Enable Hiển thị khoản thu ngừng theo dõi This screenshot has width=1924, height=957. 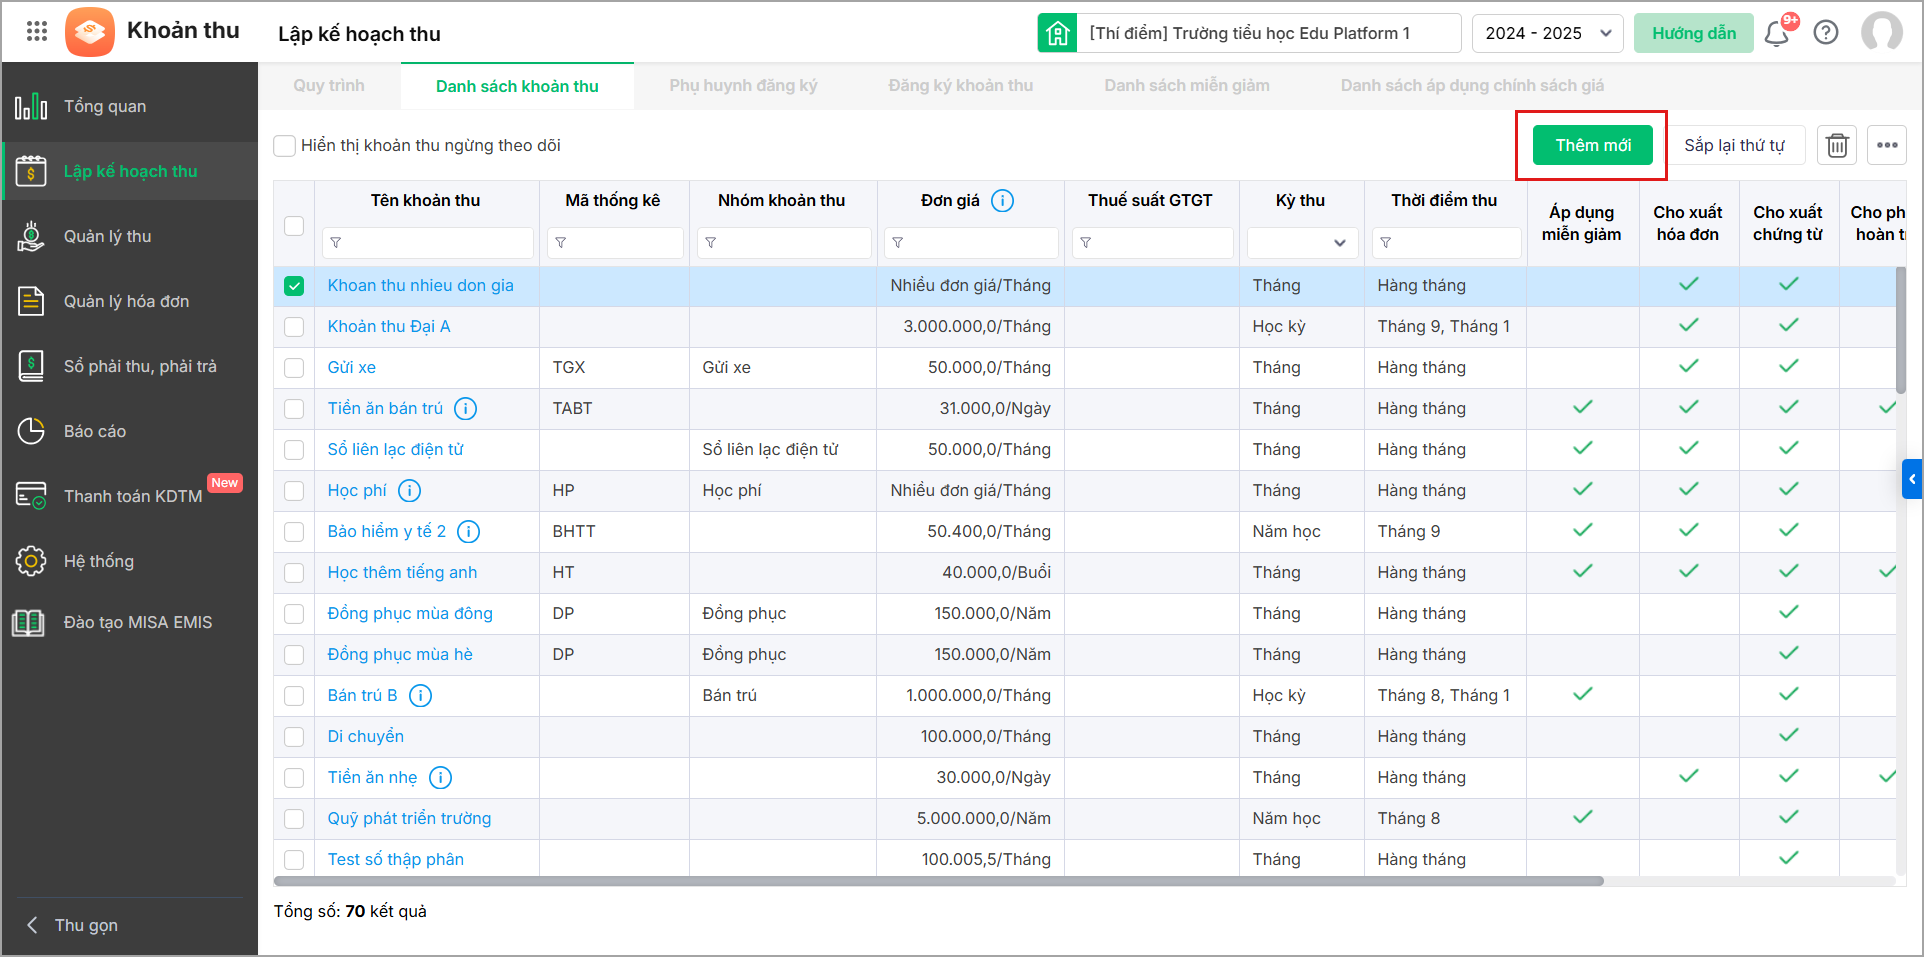point(285,146)
